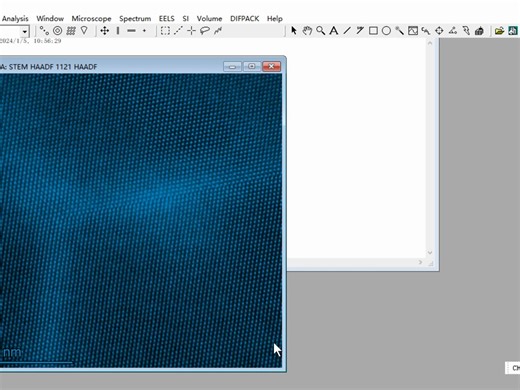
Task: Click the open folder icon
Action: point(499,31)
